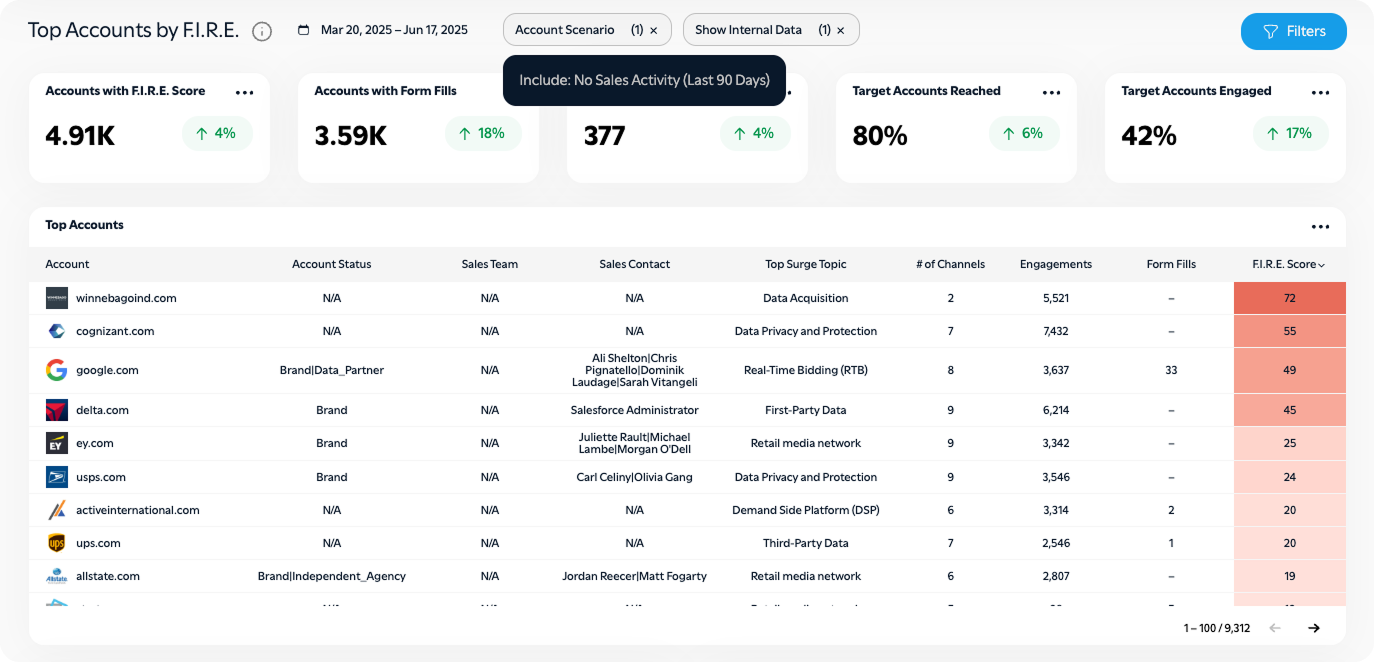Open options menu for Accounts with F.I.R.E. Score
The image size is (1374, 662).
tap(244, 92)
